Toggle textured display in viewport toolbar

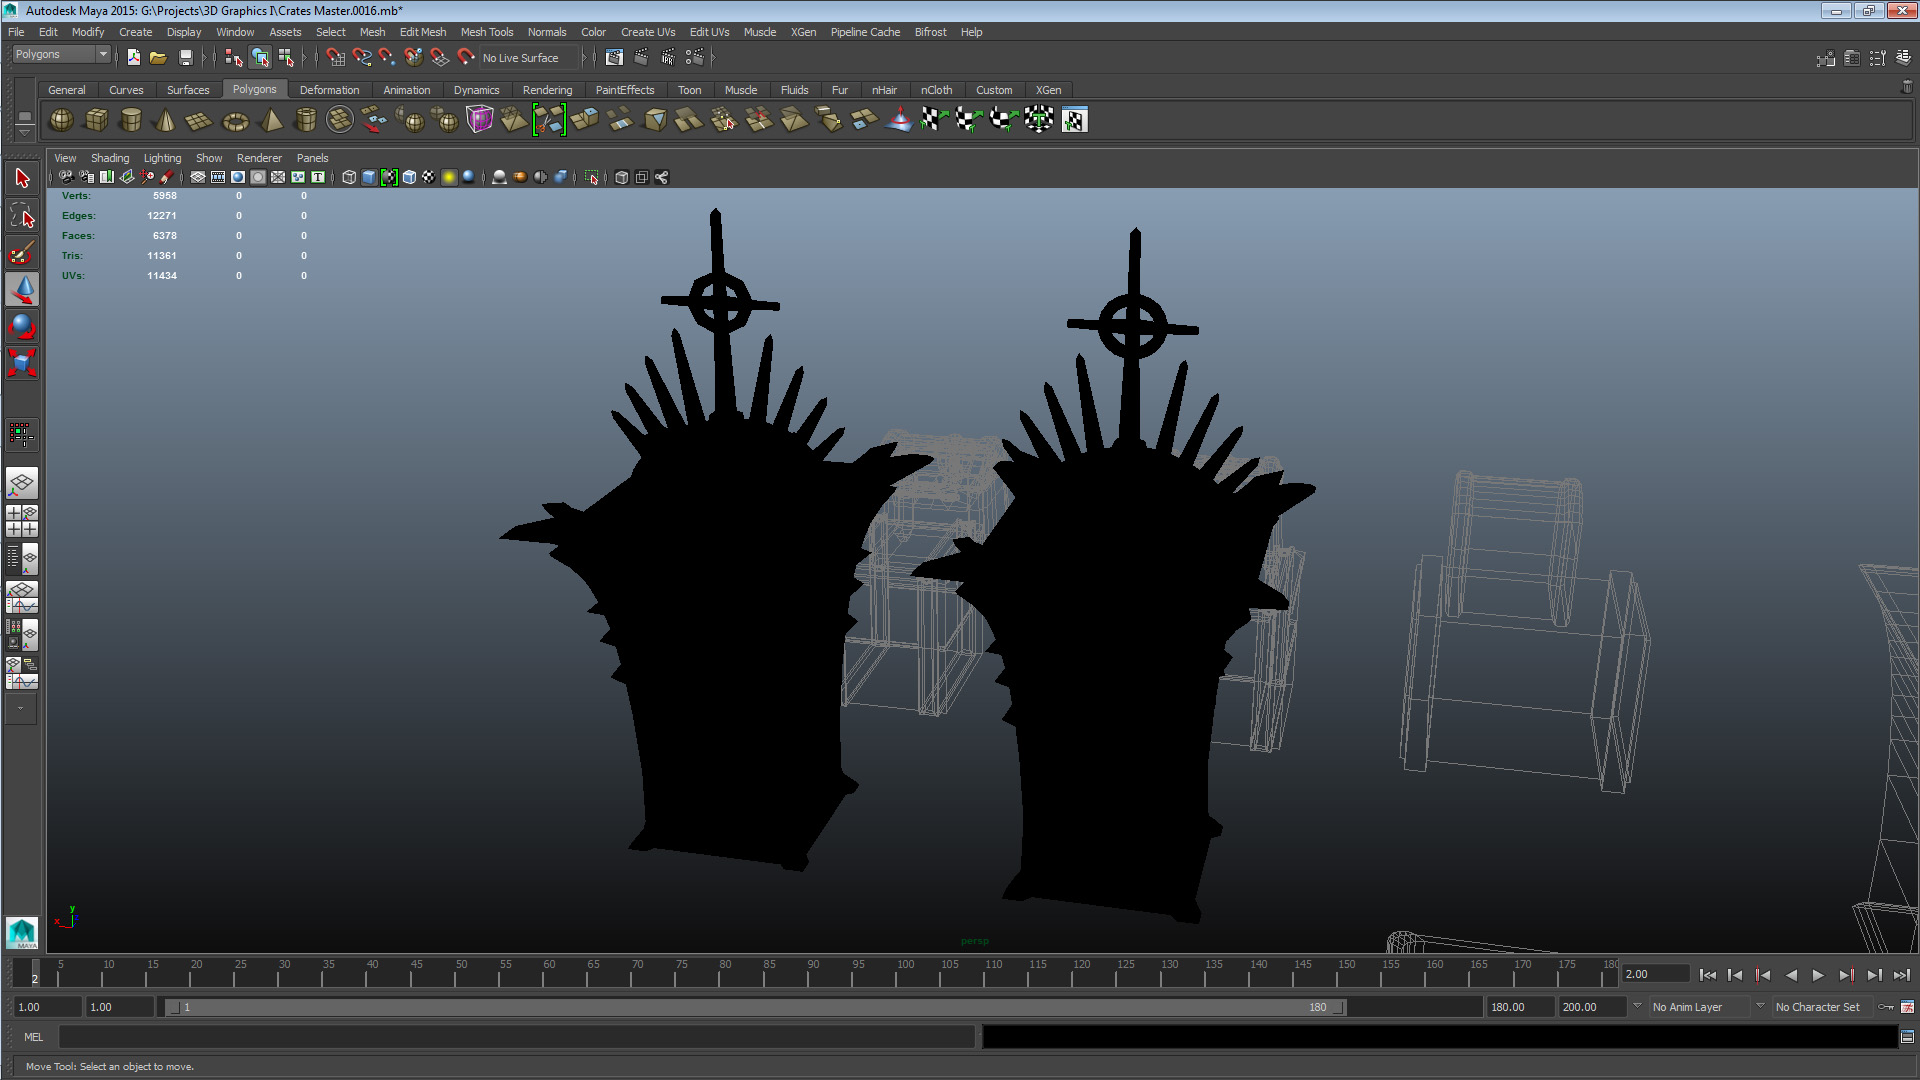click(x=429, y=177)
